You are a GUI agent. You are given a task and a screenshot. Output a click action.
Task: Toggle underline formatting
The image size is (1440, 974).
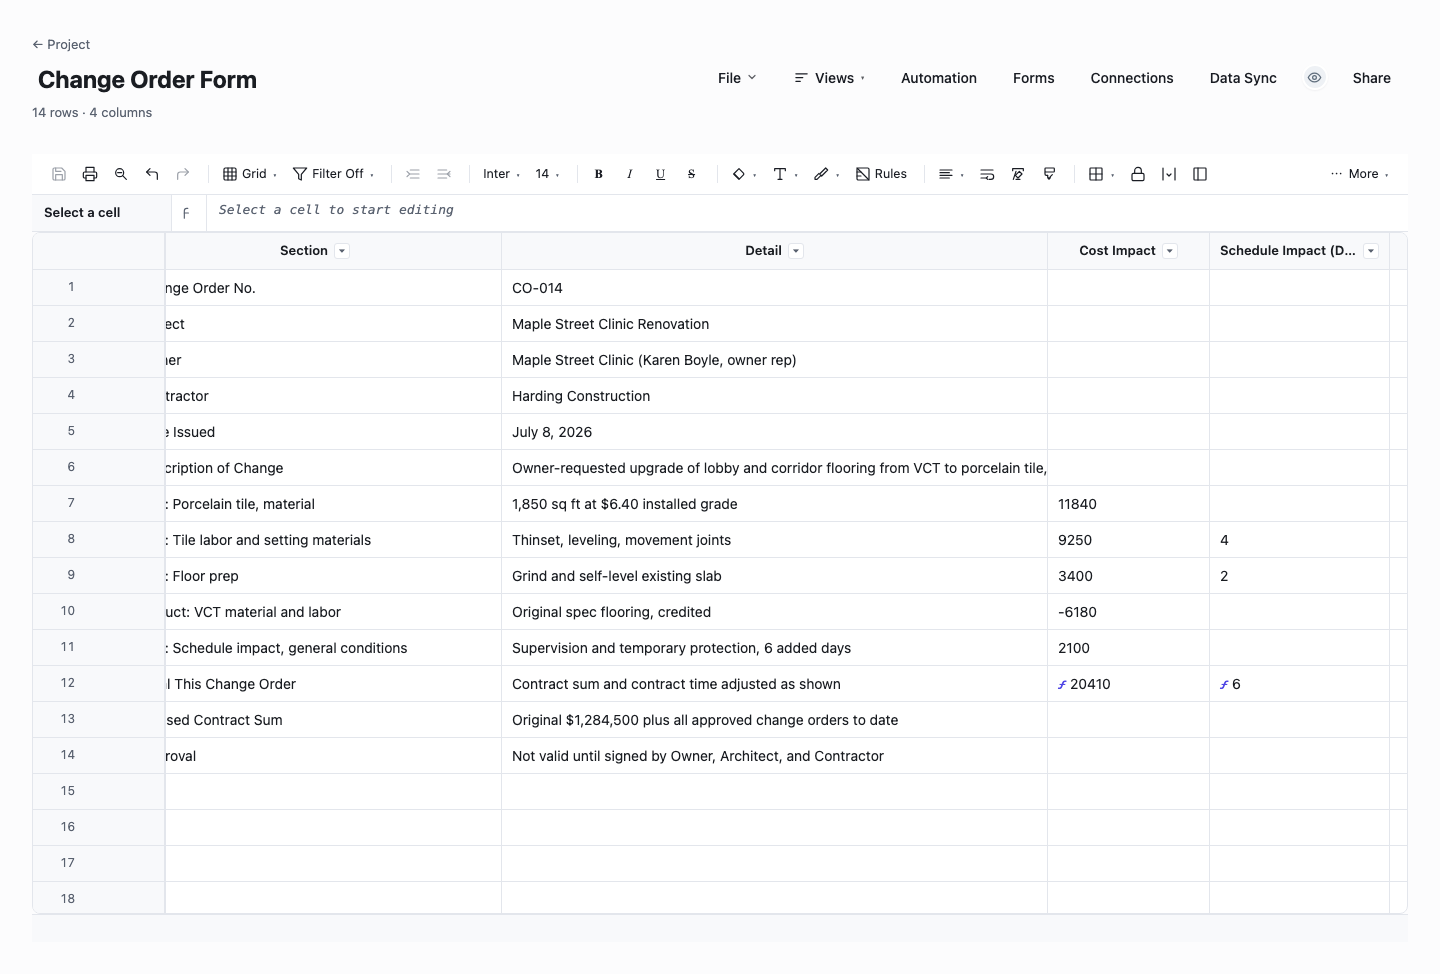tap(661, 174)
